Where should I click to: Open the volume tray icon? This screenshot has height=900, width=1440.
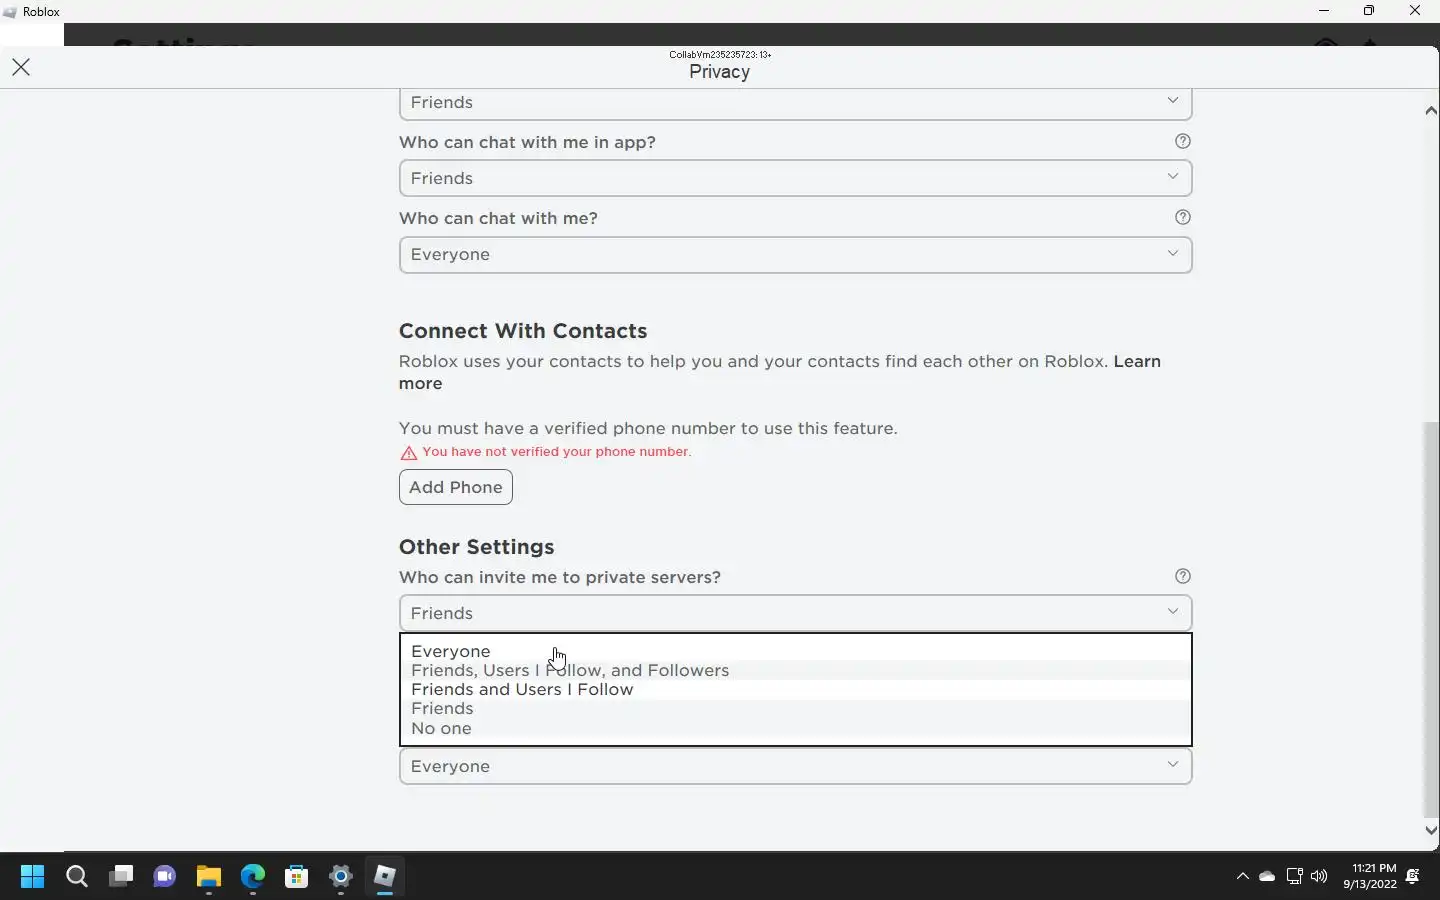point(1319,877)
